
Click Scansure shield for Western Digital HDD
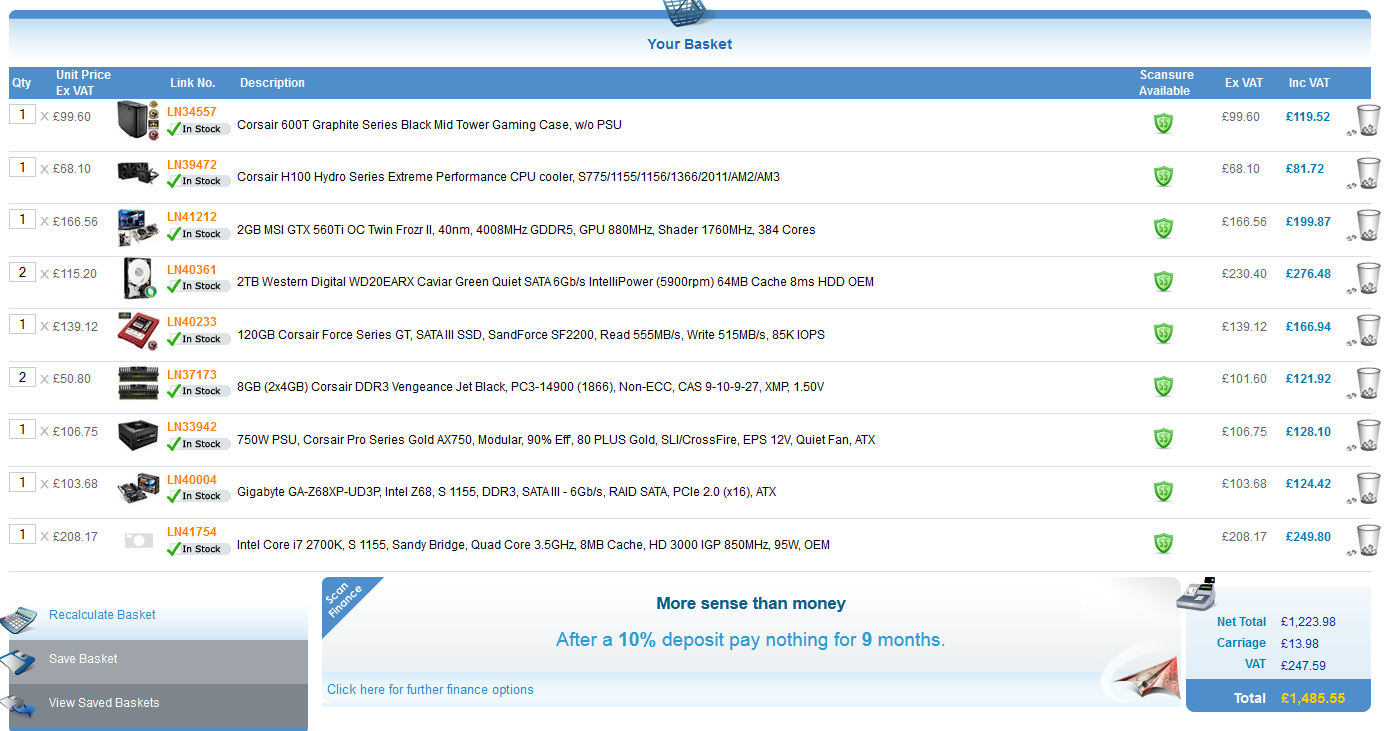click(1163, 281)
